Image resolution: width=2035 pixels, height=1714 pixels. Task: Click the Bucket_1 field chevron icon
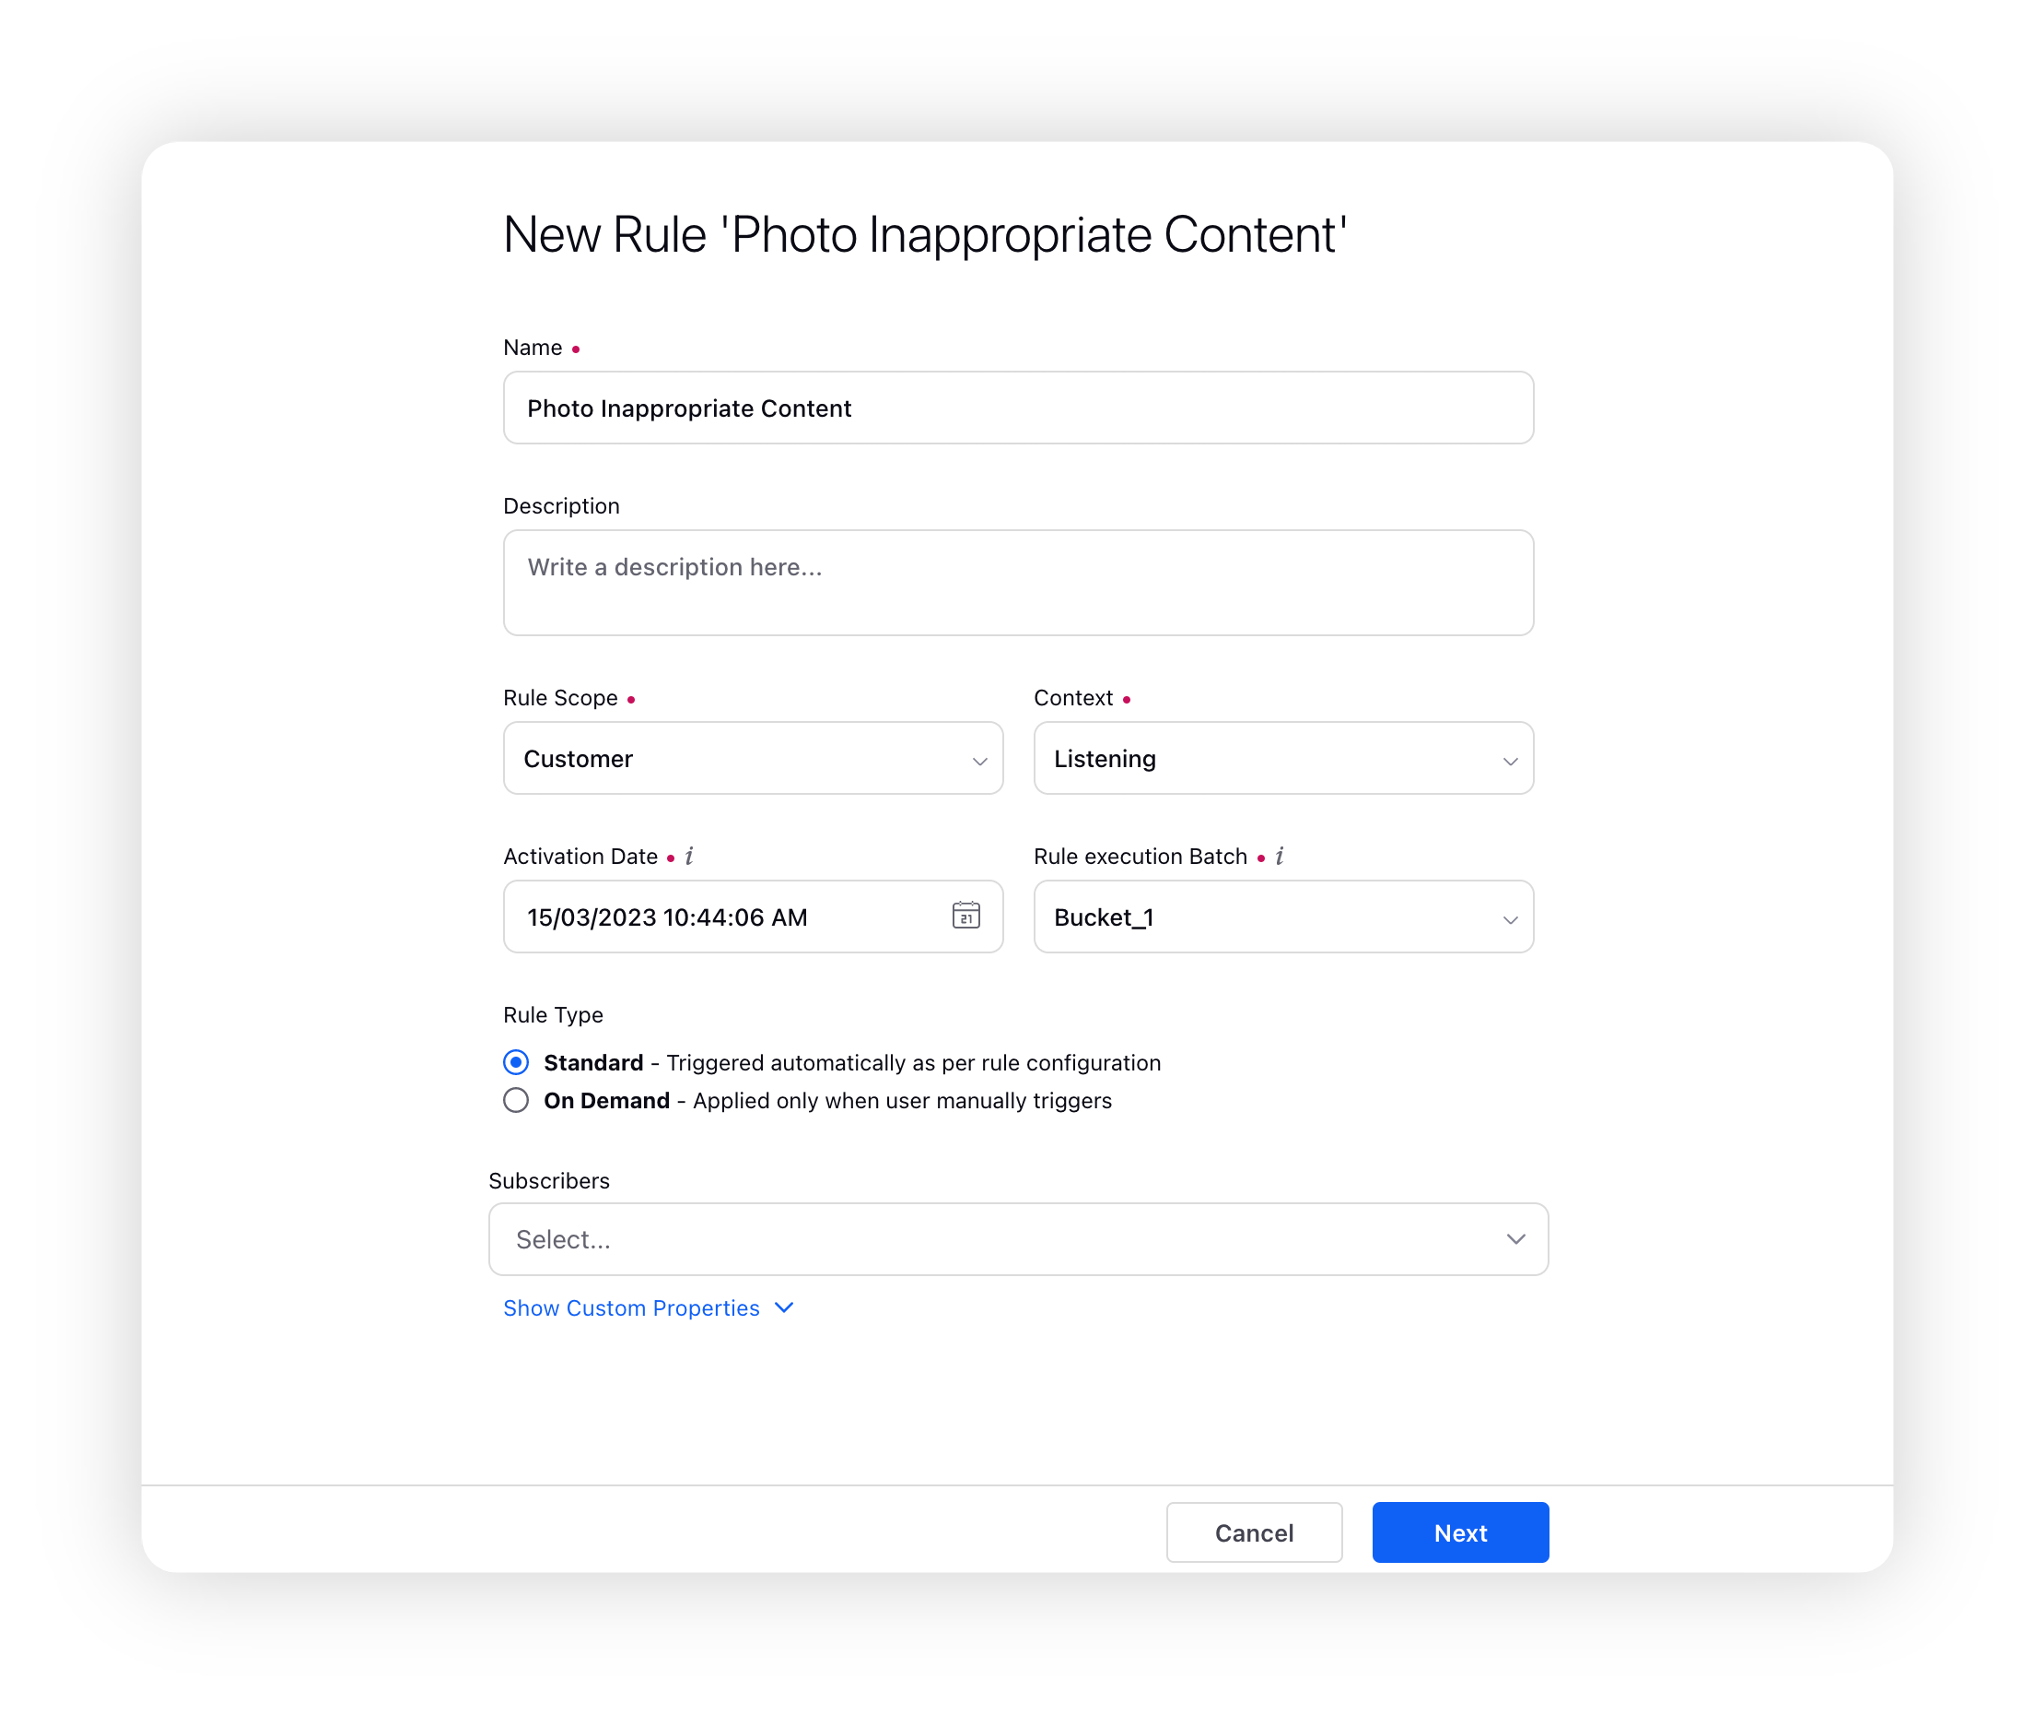1509,919
